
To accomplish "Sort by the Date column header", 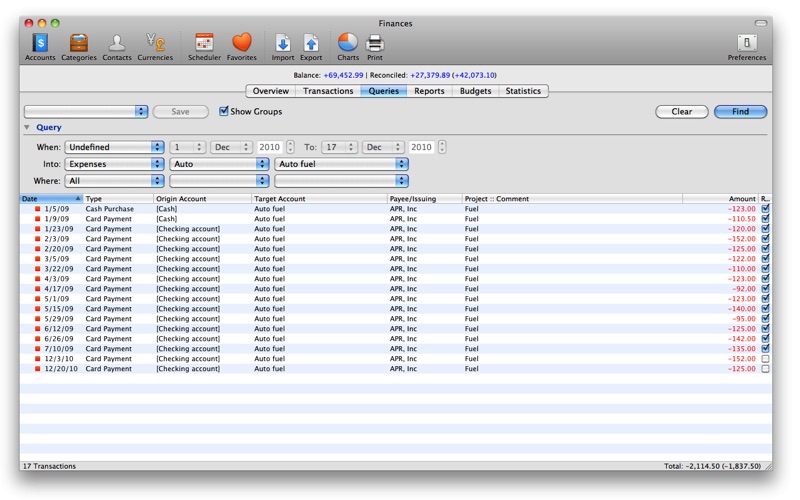I will click(51, 198).
